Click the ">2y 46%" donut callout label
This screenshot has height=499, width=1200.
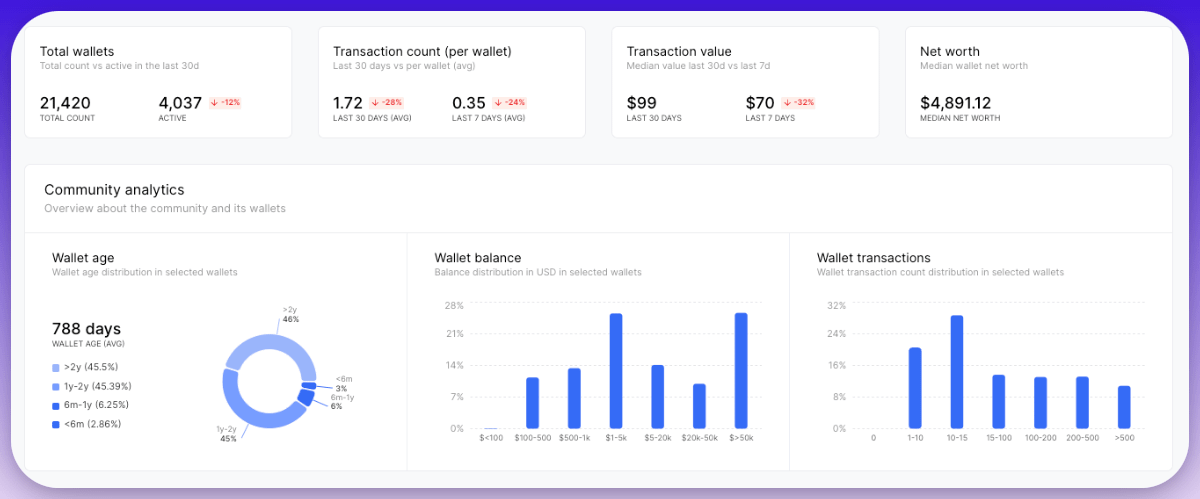click(x=291, y=314)
